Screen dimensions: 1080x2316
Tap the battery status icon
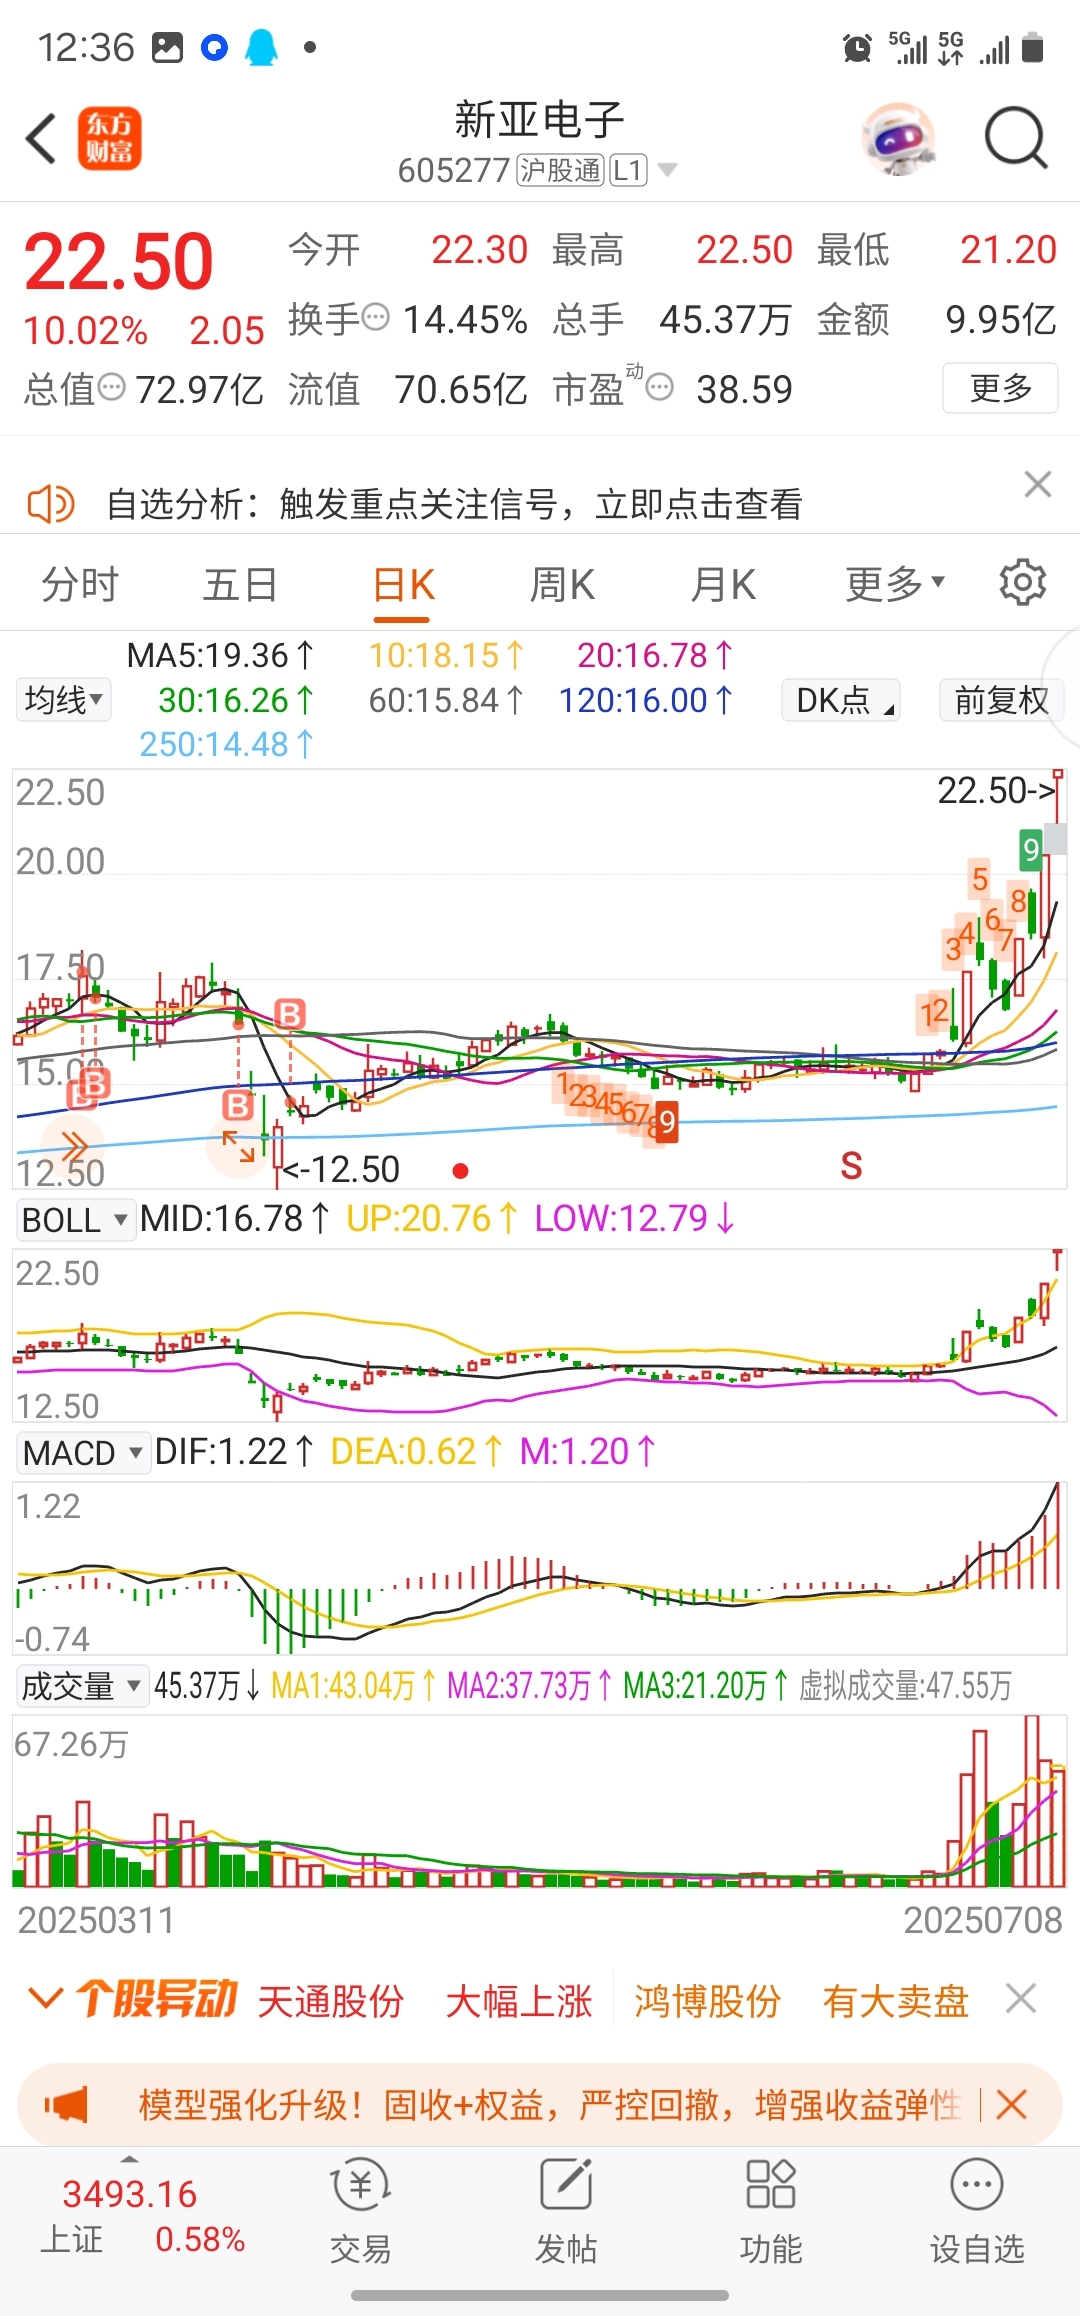pos(1033,47)
